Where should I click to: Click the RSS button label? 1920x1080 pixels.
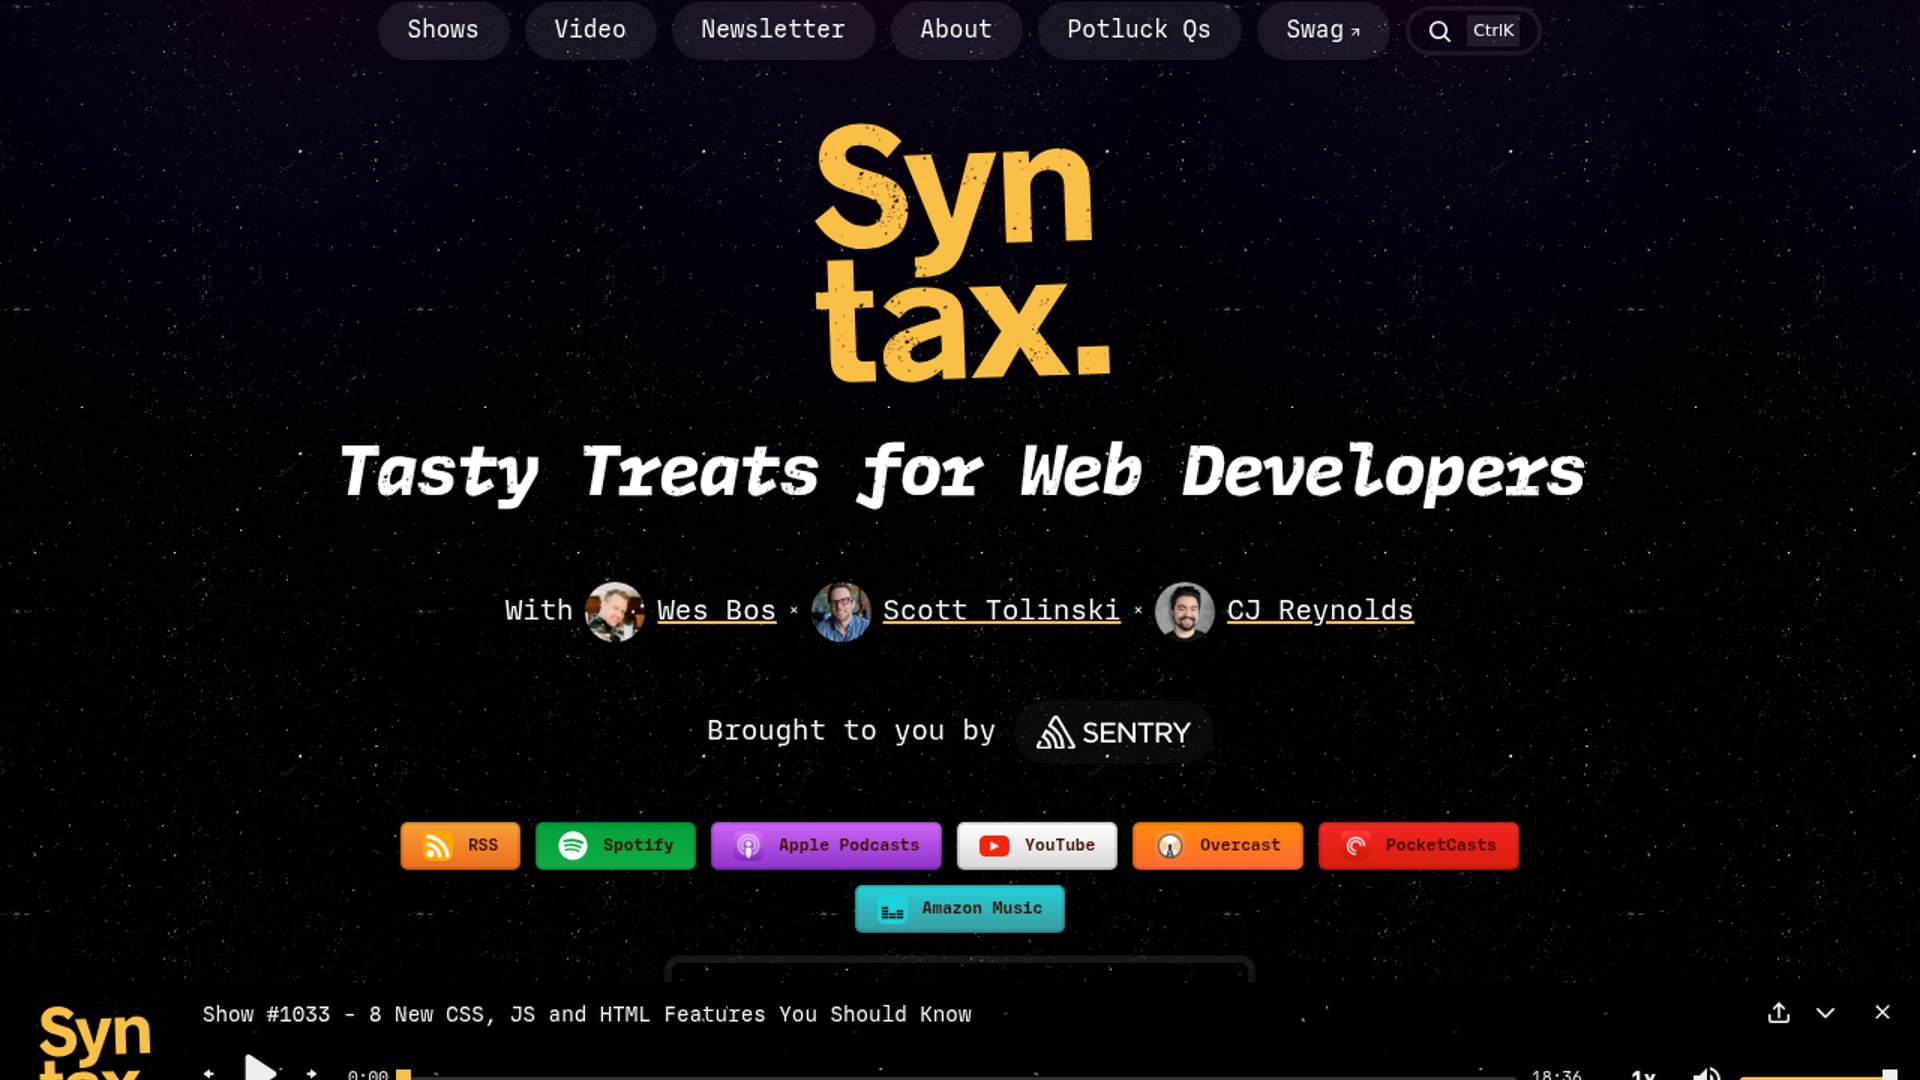(483, 845)
